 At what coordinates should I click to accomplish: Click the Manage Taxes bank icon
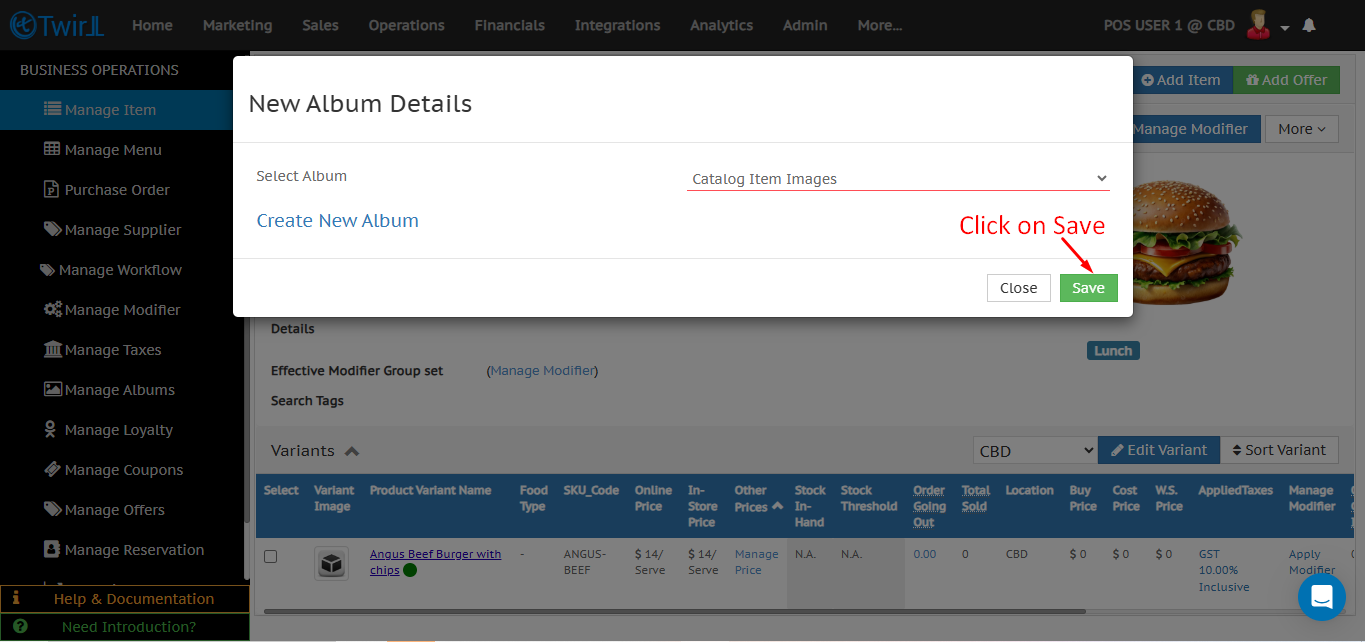(x=52, y=350)
